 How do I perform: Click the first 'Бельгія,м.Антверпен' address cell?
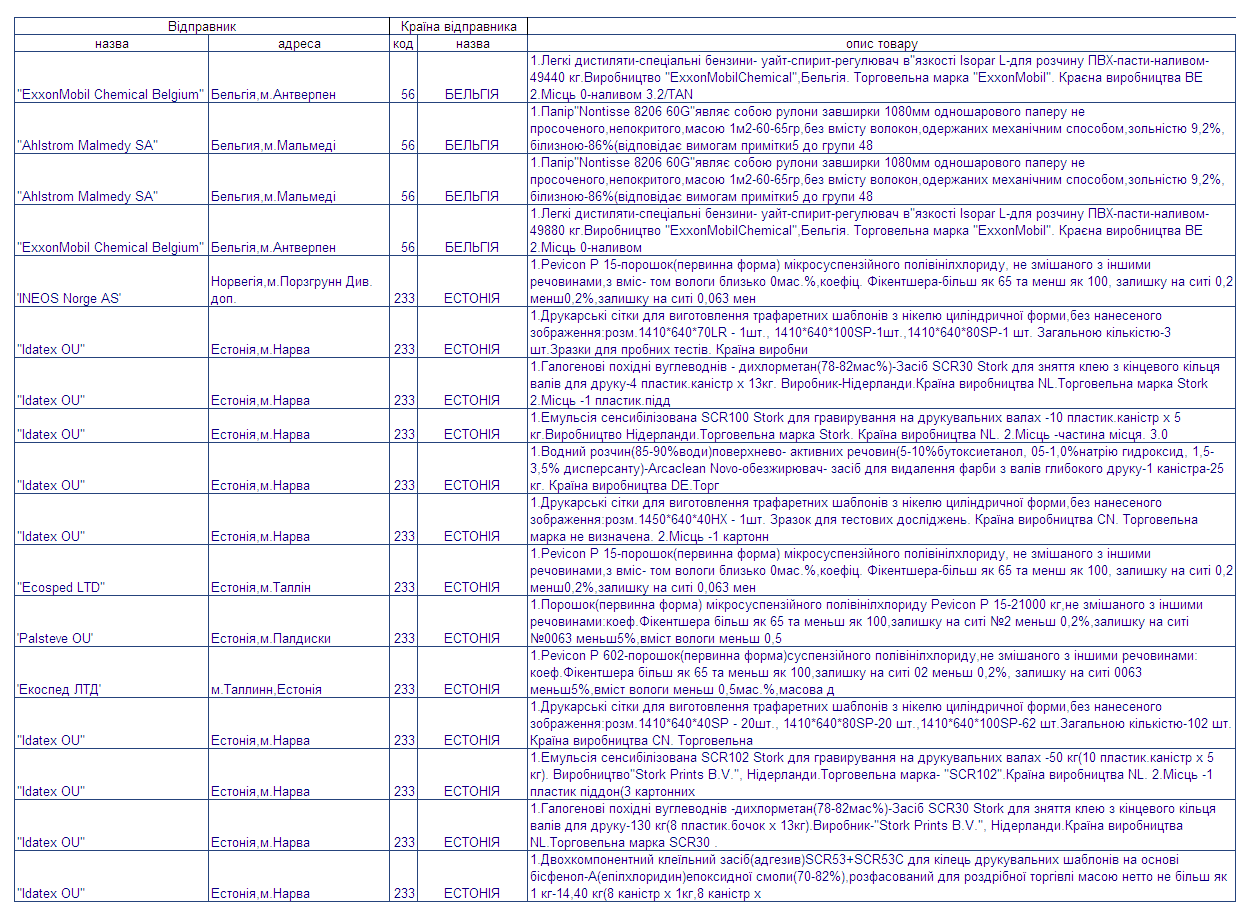pyautogui.click(x=299, y=77)
